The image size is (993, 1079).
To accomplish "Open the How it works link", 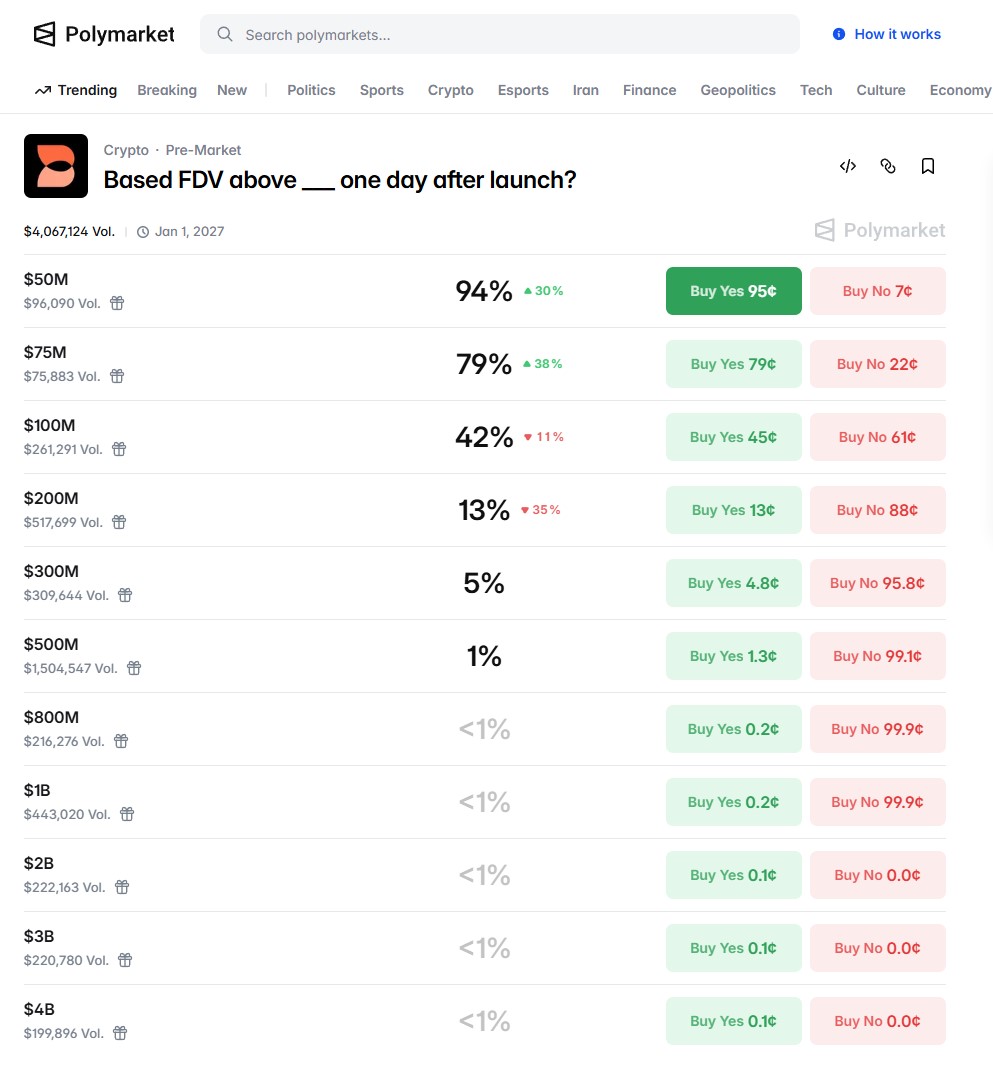I will click(887, 34).
